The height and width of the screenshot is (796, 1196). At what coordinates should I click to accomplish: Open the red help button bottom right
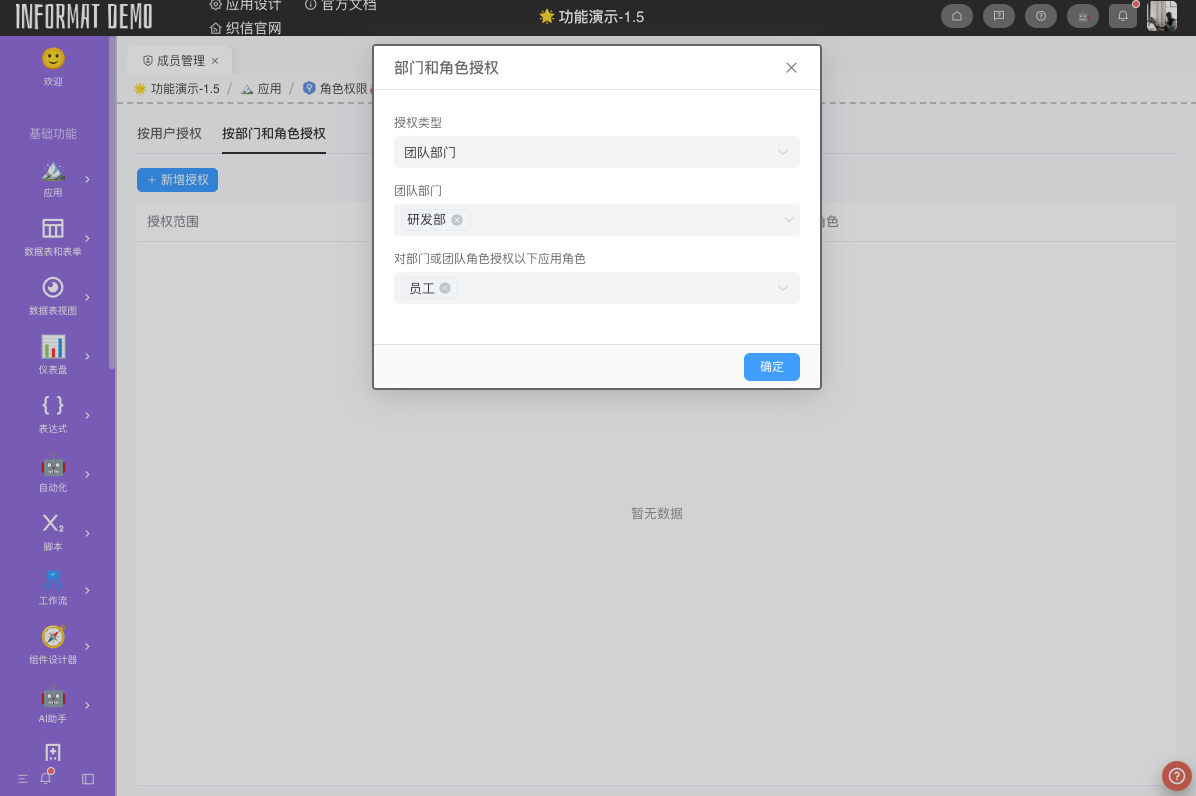(1176, 775)
